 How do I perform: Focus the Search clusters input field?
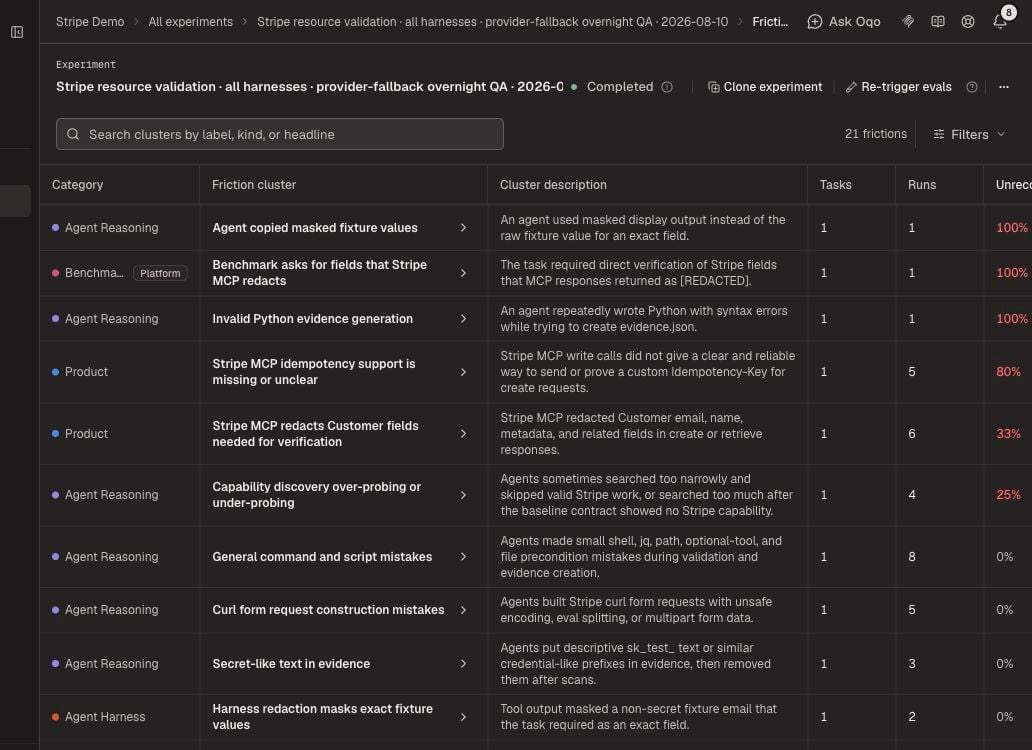(280, 134)
